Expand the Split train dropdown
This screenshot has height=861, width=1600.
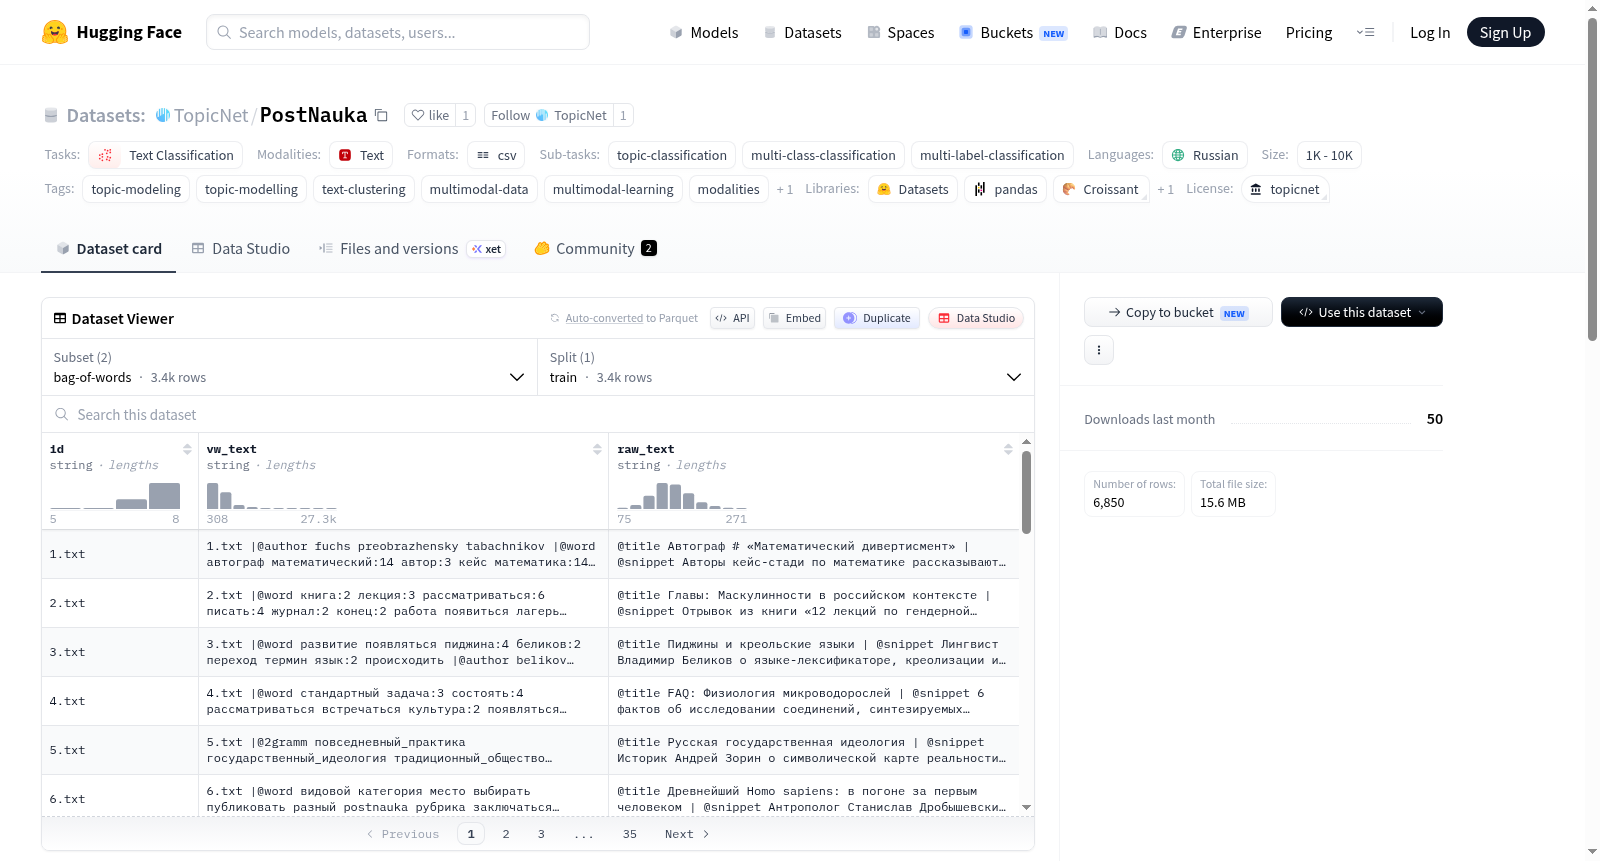click(x=785, y=368)
